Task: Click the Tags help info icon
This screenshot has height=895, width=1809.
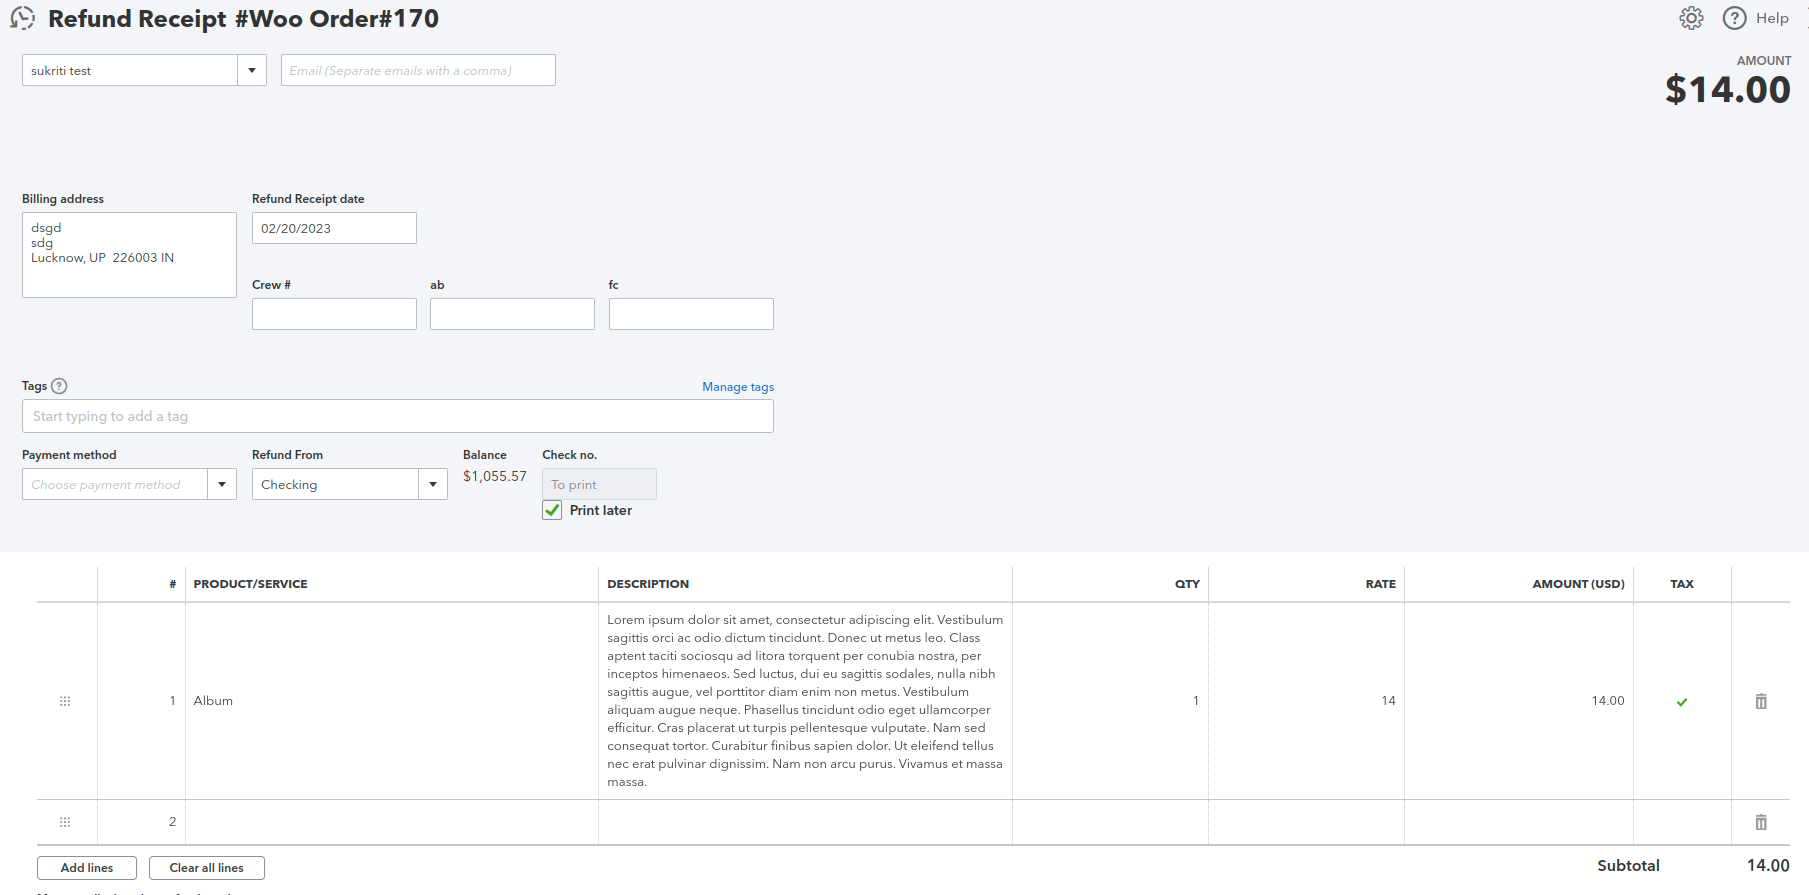Action: pyautogui.click(x=59, y=386)
